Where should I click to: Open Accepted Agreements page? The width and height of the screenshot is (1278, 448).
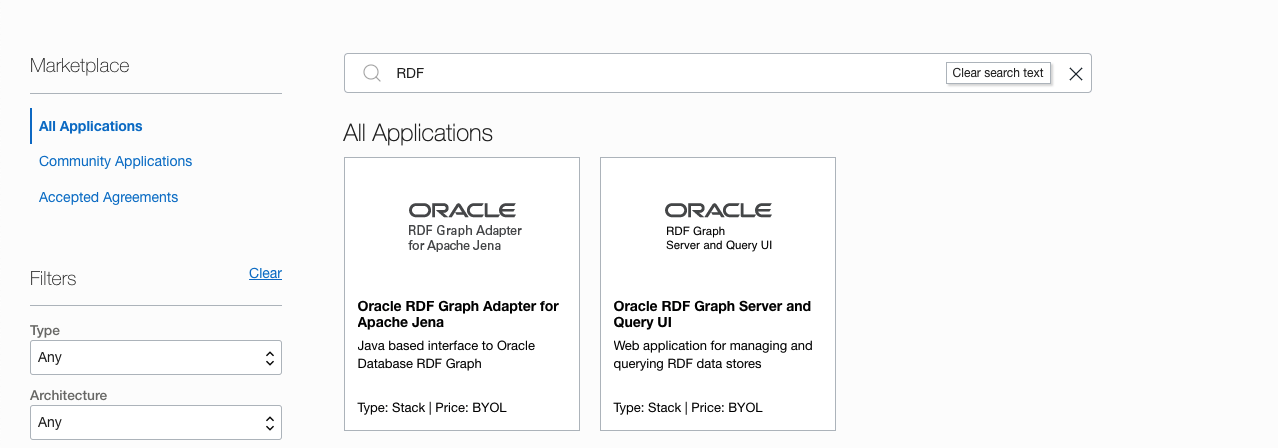coord(108,197)
